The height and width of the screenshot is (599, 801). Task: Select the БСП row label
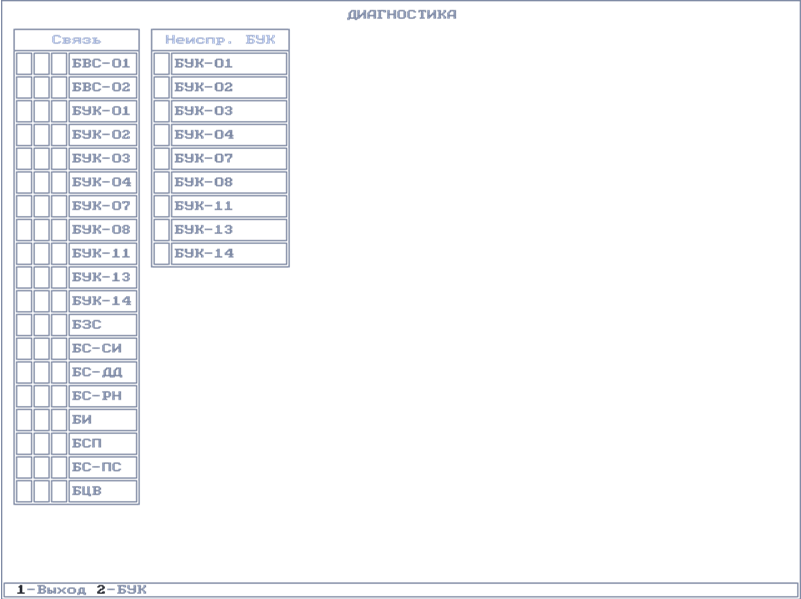point(103,444)
